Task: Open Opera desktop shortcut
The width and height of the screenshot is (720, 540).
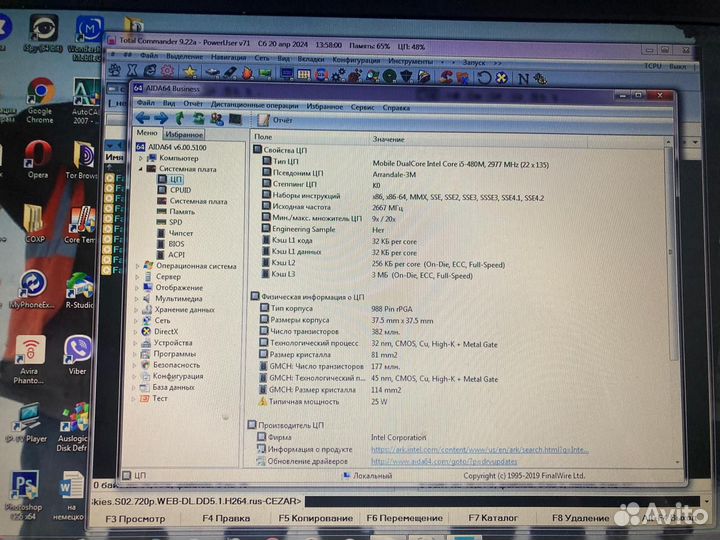Action: point(38,159)
